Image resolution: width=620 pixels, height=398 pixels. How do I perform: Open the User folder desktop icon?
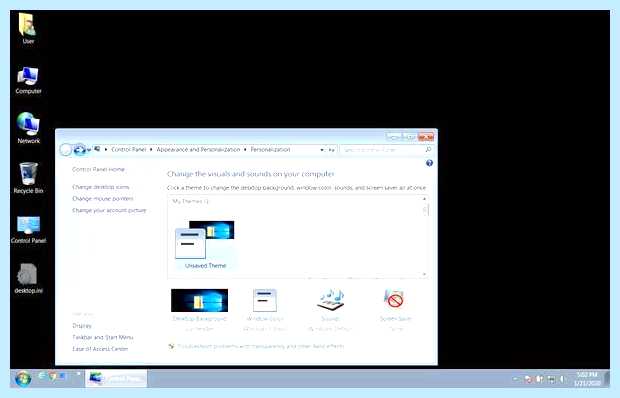(28, 28)
